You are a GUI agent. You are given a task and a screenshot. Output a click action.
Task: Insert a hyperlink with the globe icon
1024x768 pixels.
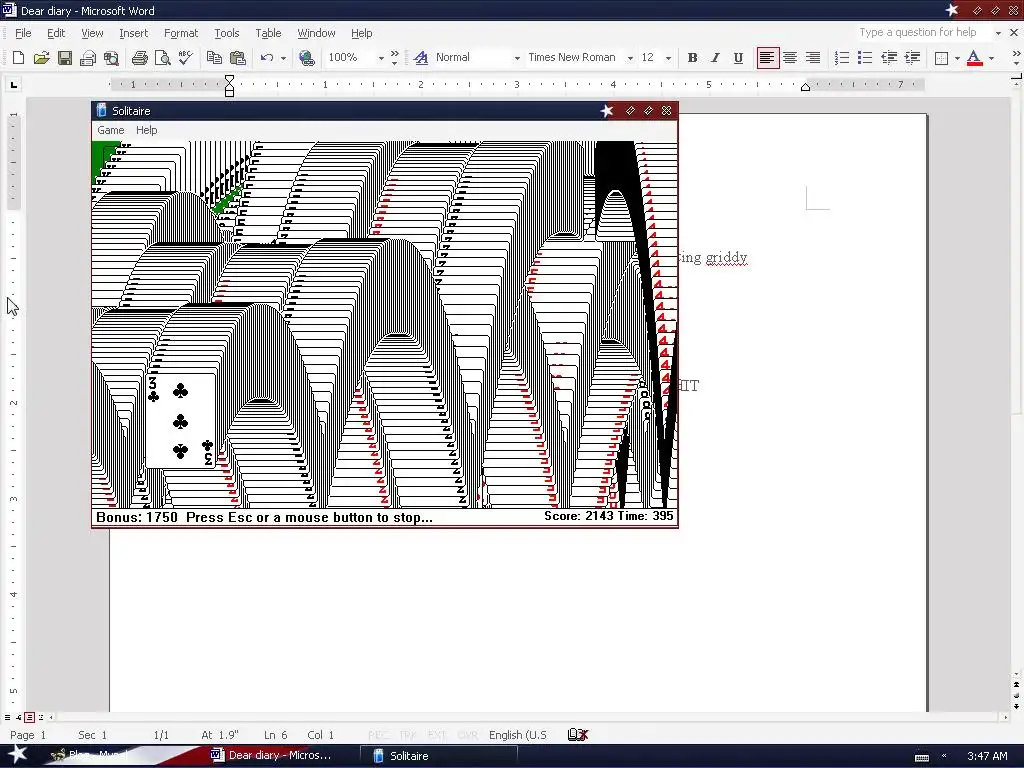(x=306, y=57)
